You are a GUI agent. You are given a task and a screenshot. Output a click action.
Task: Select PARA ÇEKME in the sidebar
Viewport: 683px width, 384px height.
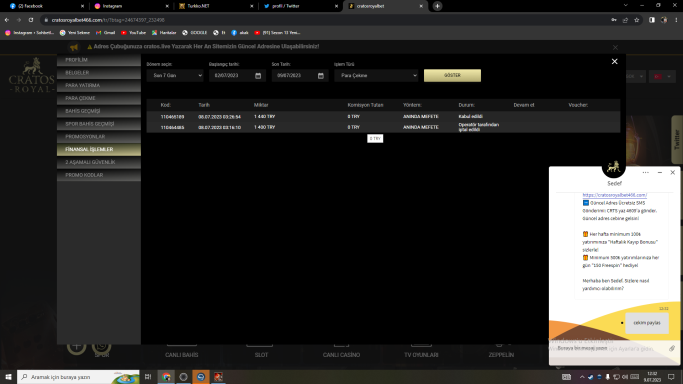(99, 98)
